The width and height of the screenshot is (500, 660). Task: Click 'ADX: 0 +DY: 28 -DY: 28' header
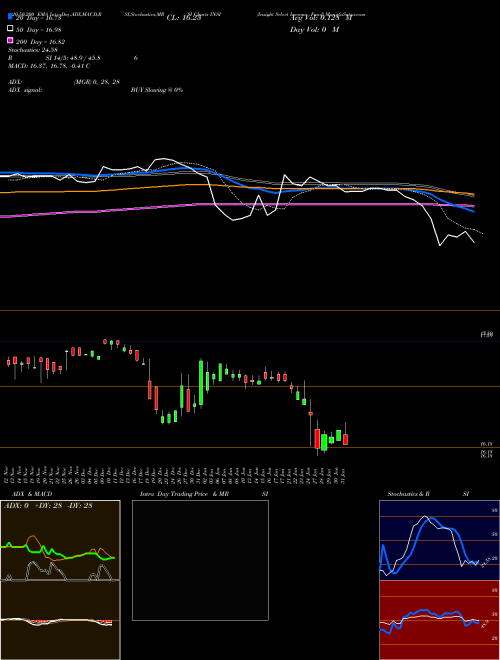coord(48,506)
